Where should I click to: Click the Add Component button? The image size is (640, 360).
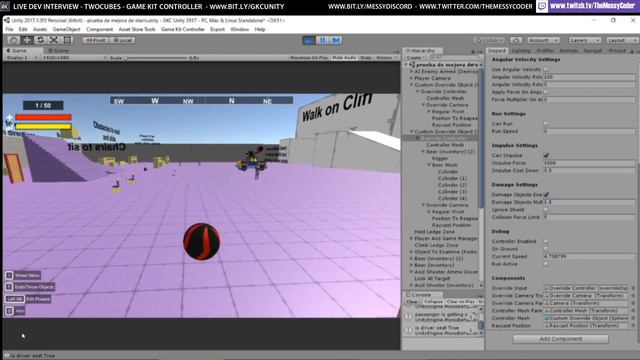click(560, 339)
